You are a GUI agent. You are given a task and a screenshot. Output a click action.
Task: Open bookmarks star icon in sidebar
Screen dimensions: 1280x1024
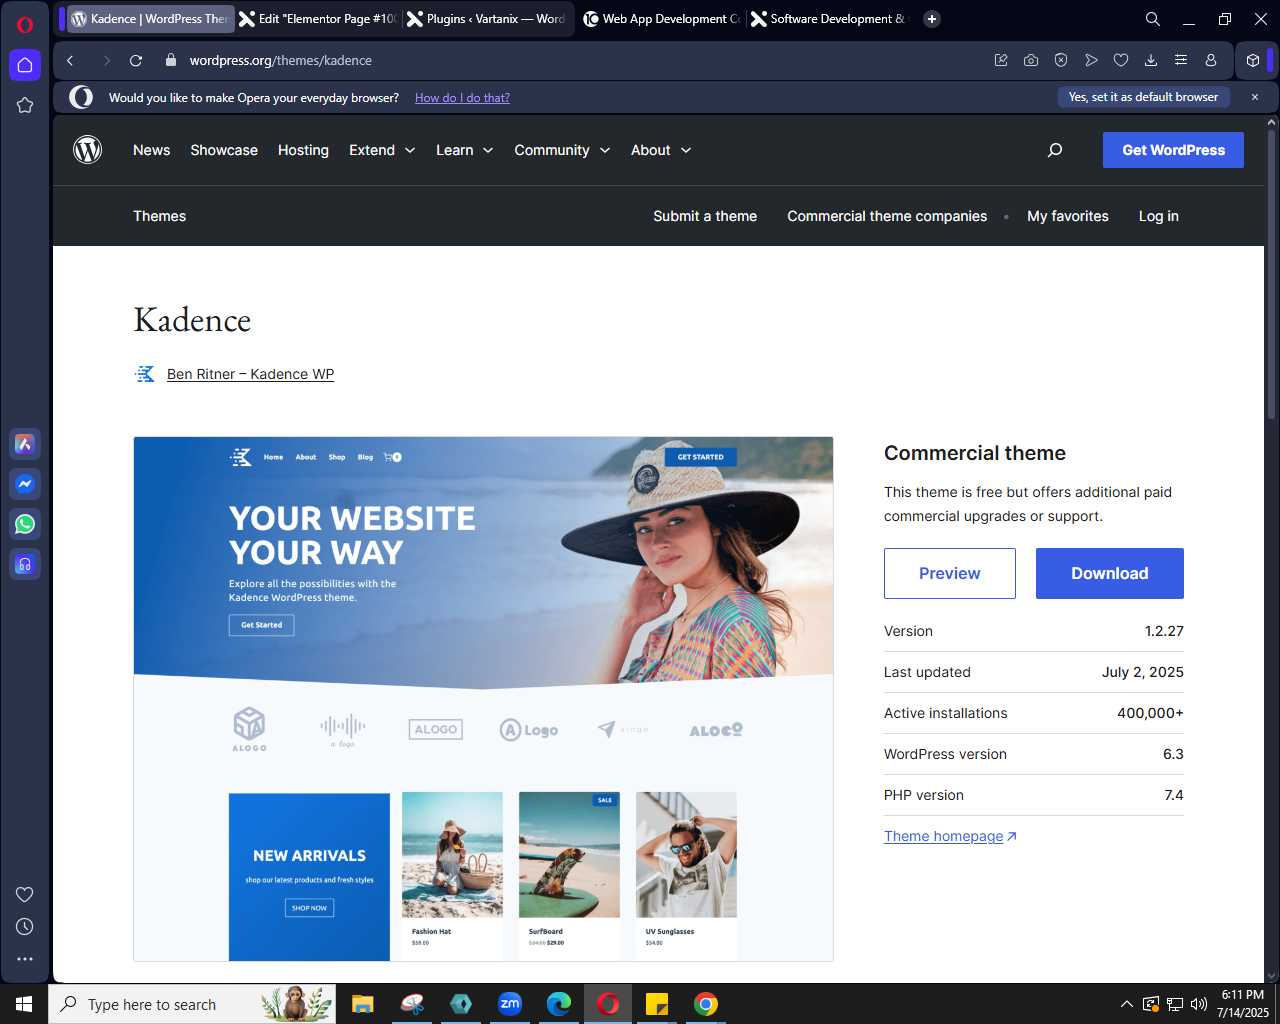tap(25, 105)
